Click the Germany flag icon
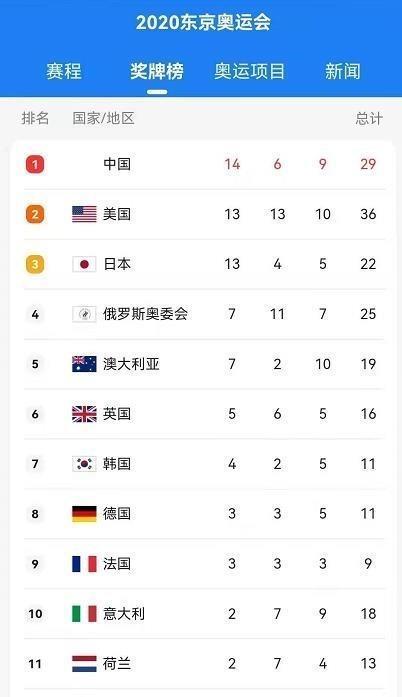The image size is (402, 697). (84, 514)
